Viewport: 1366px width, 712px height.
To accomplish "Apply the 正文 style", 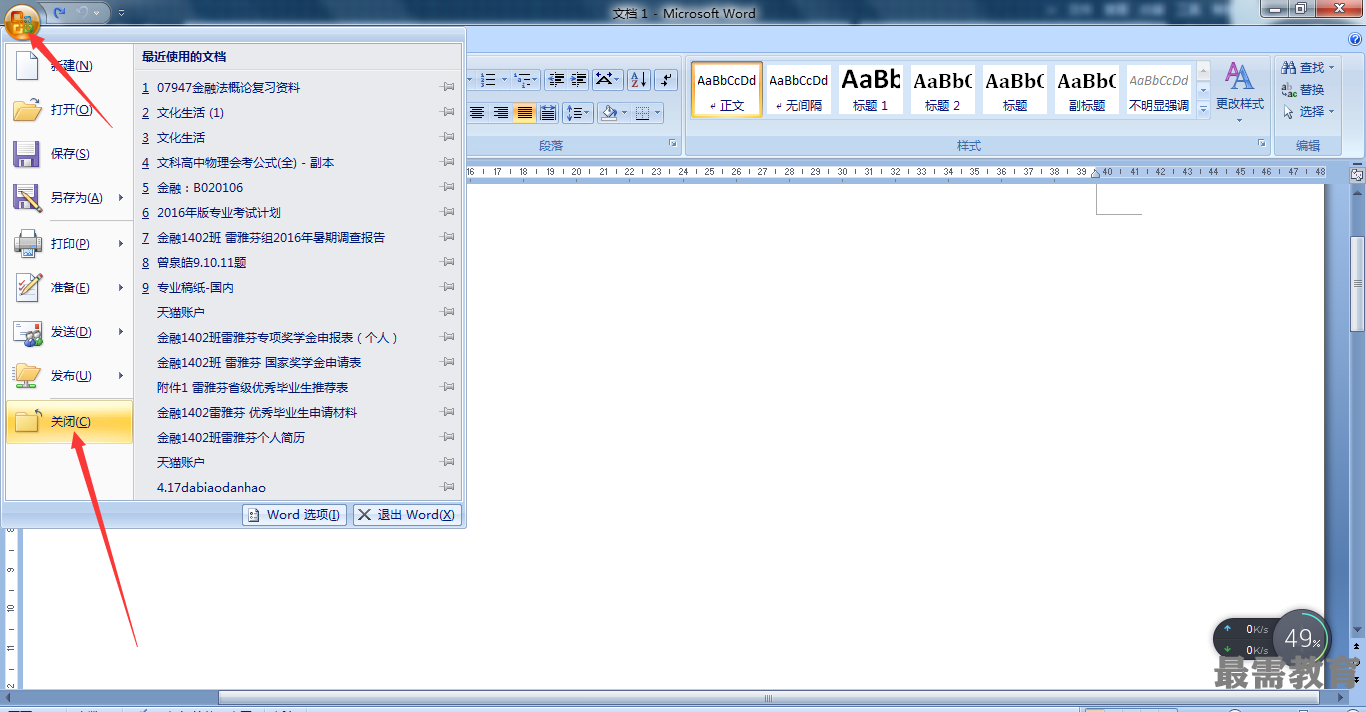I will click(x=727, y=90).
